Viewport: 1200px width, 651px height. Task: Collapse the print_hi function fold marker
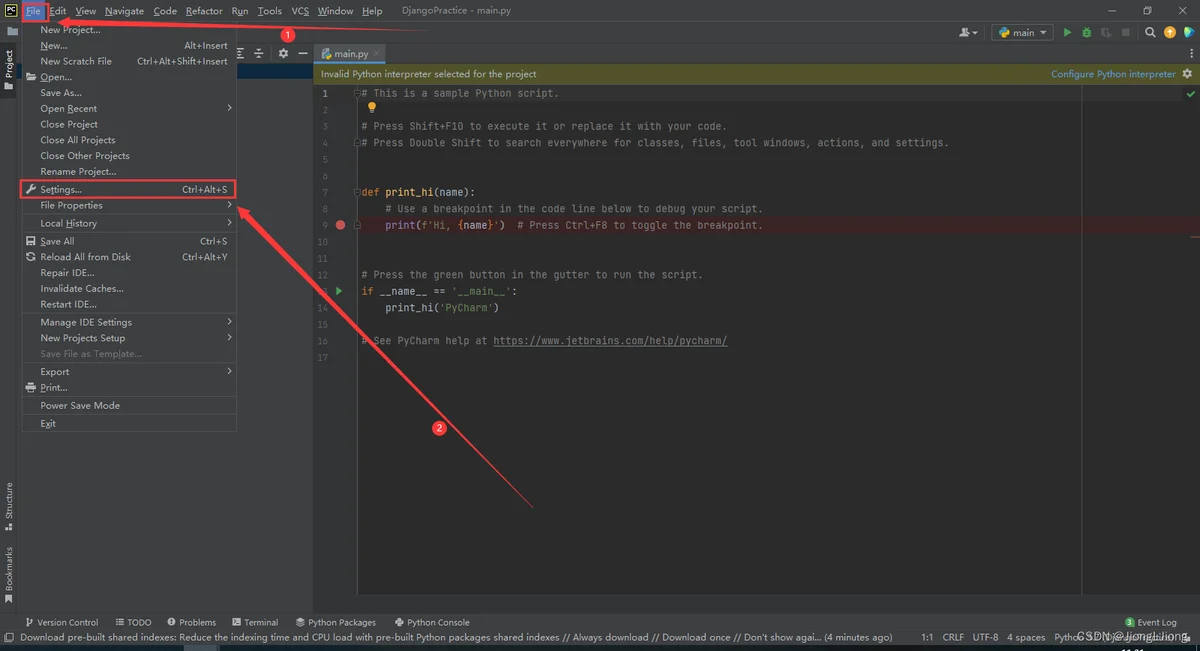(357, 192)
